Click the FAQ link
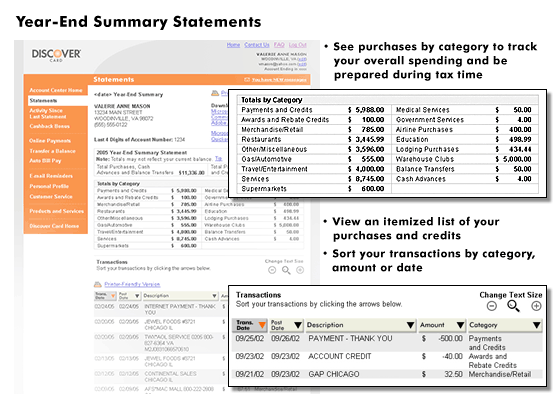This screenshot has width=553, height=394. 279,45
